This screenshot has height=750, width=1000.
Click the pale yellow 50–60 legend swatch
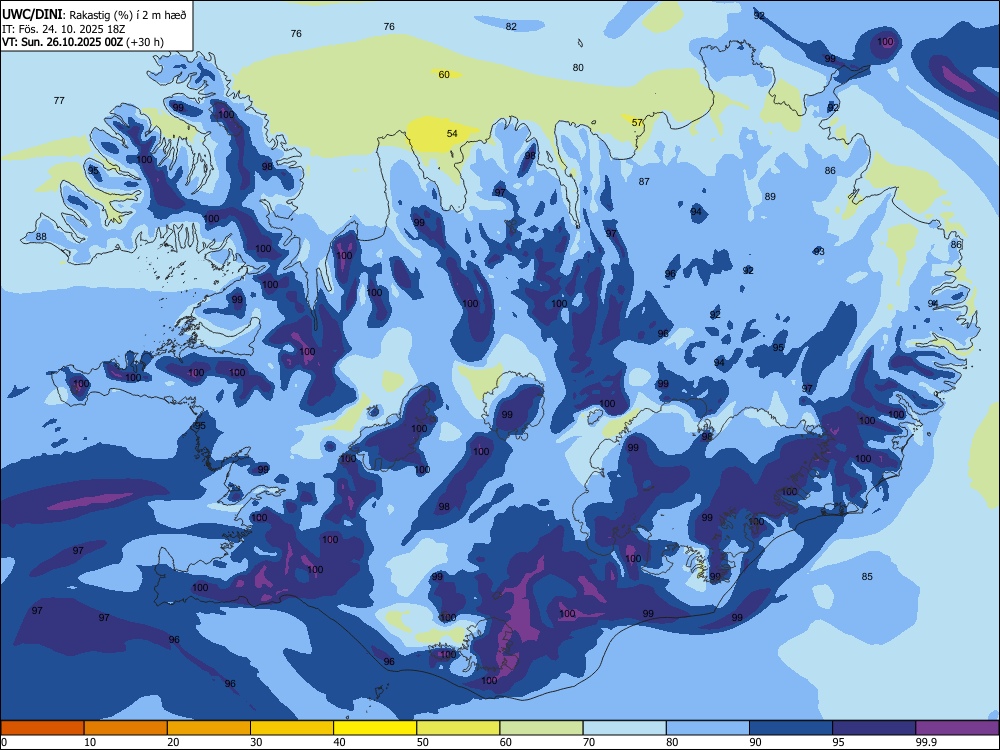(458, 728)
